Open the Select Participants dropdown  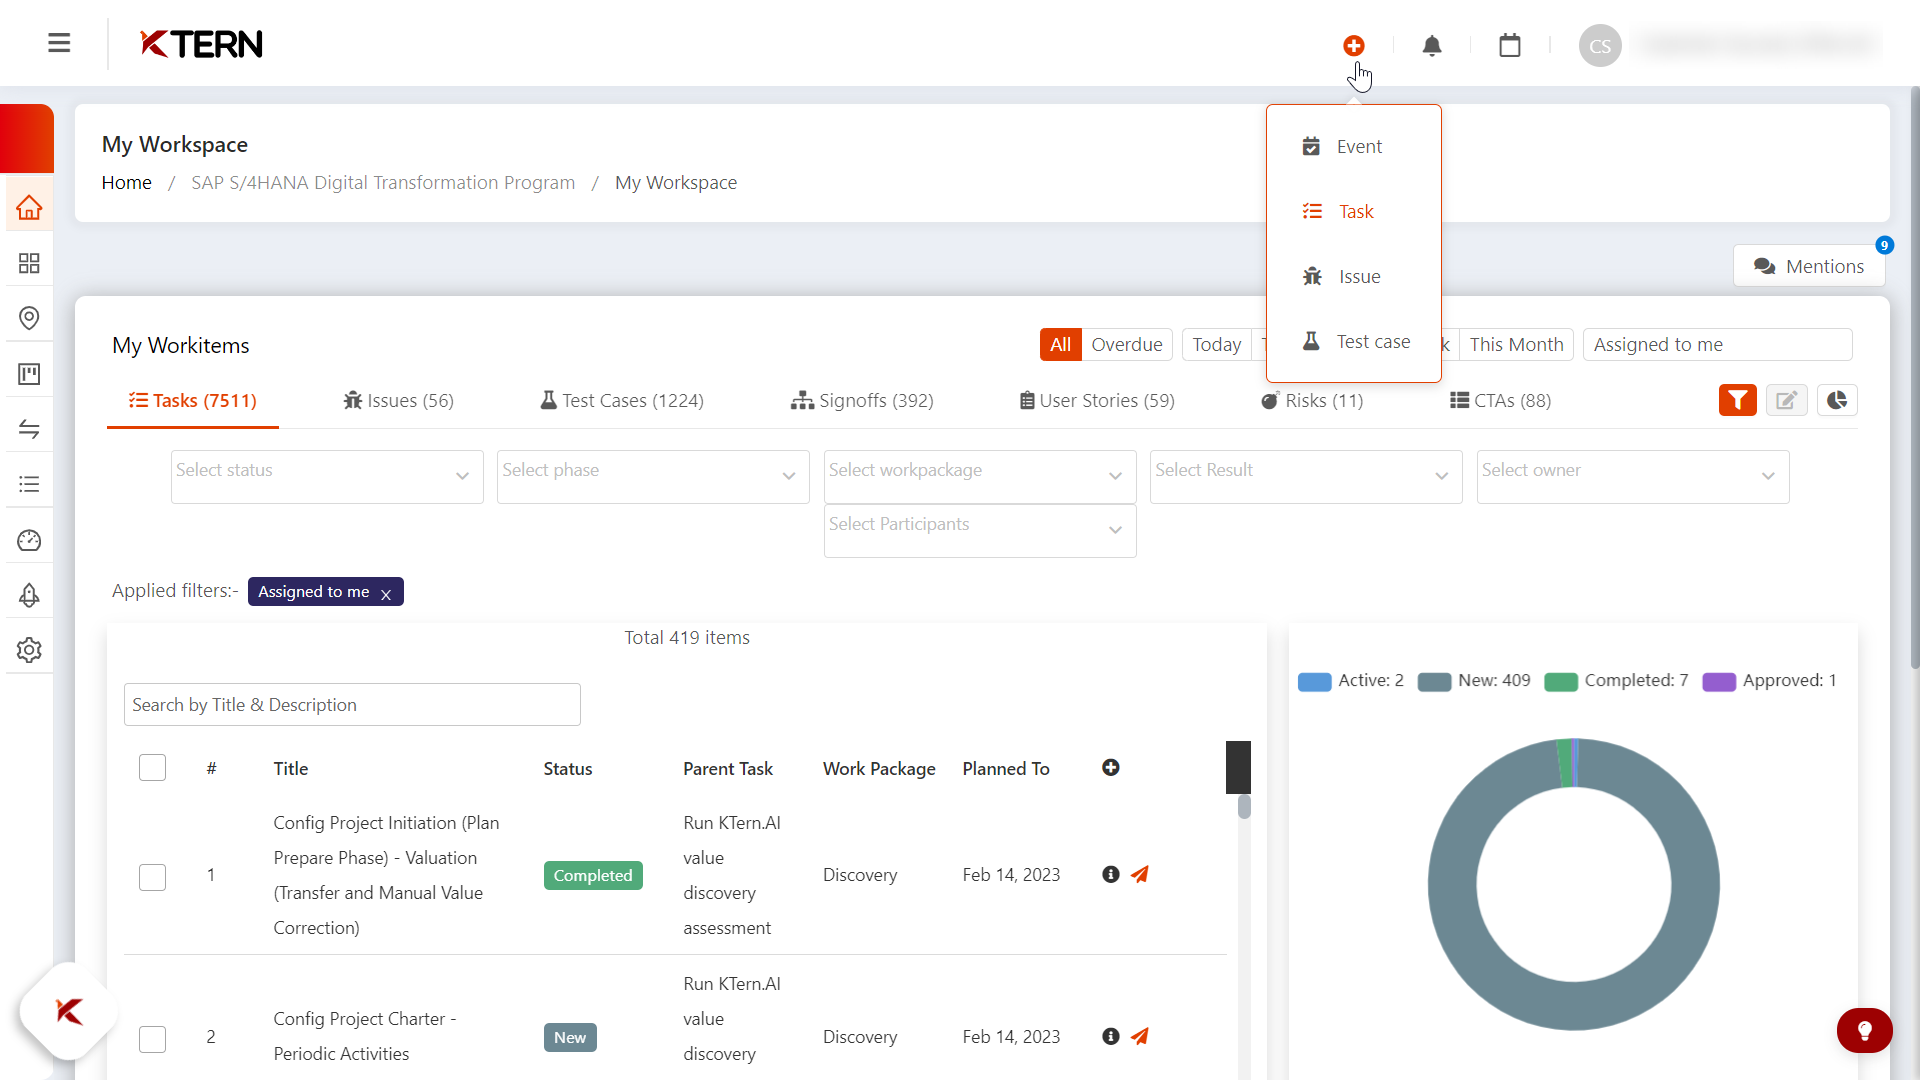pos(980,531)
